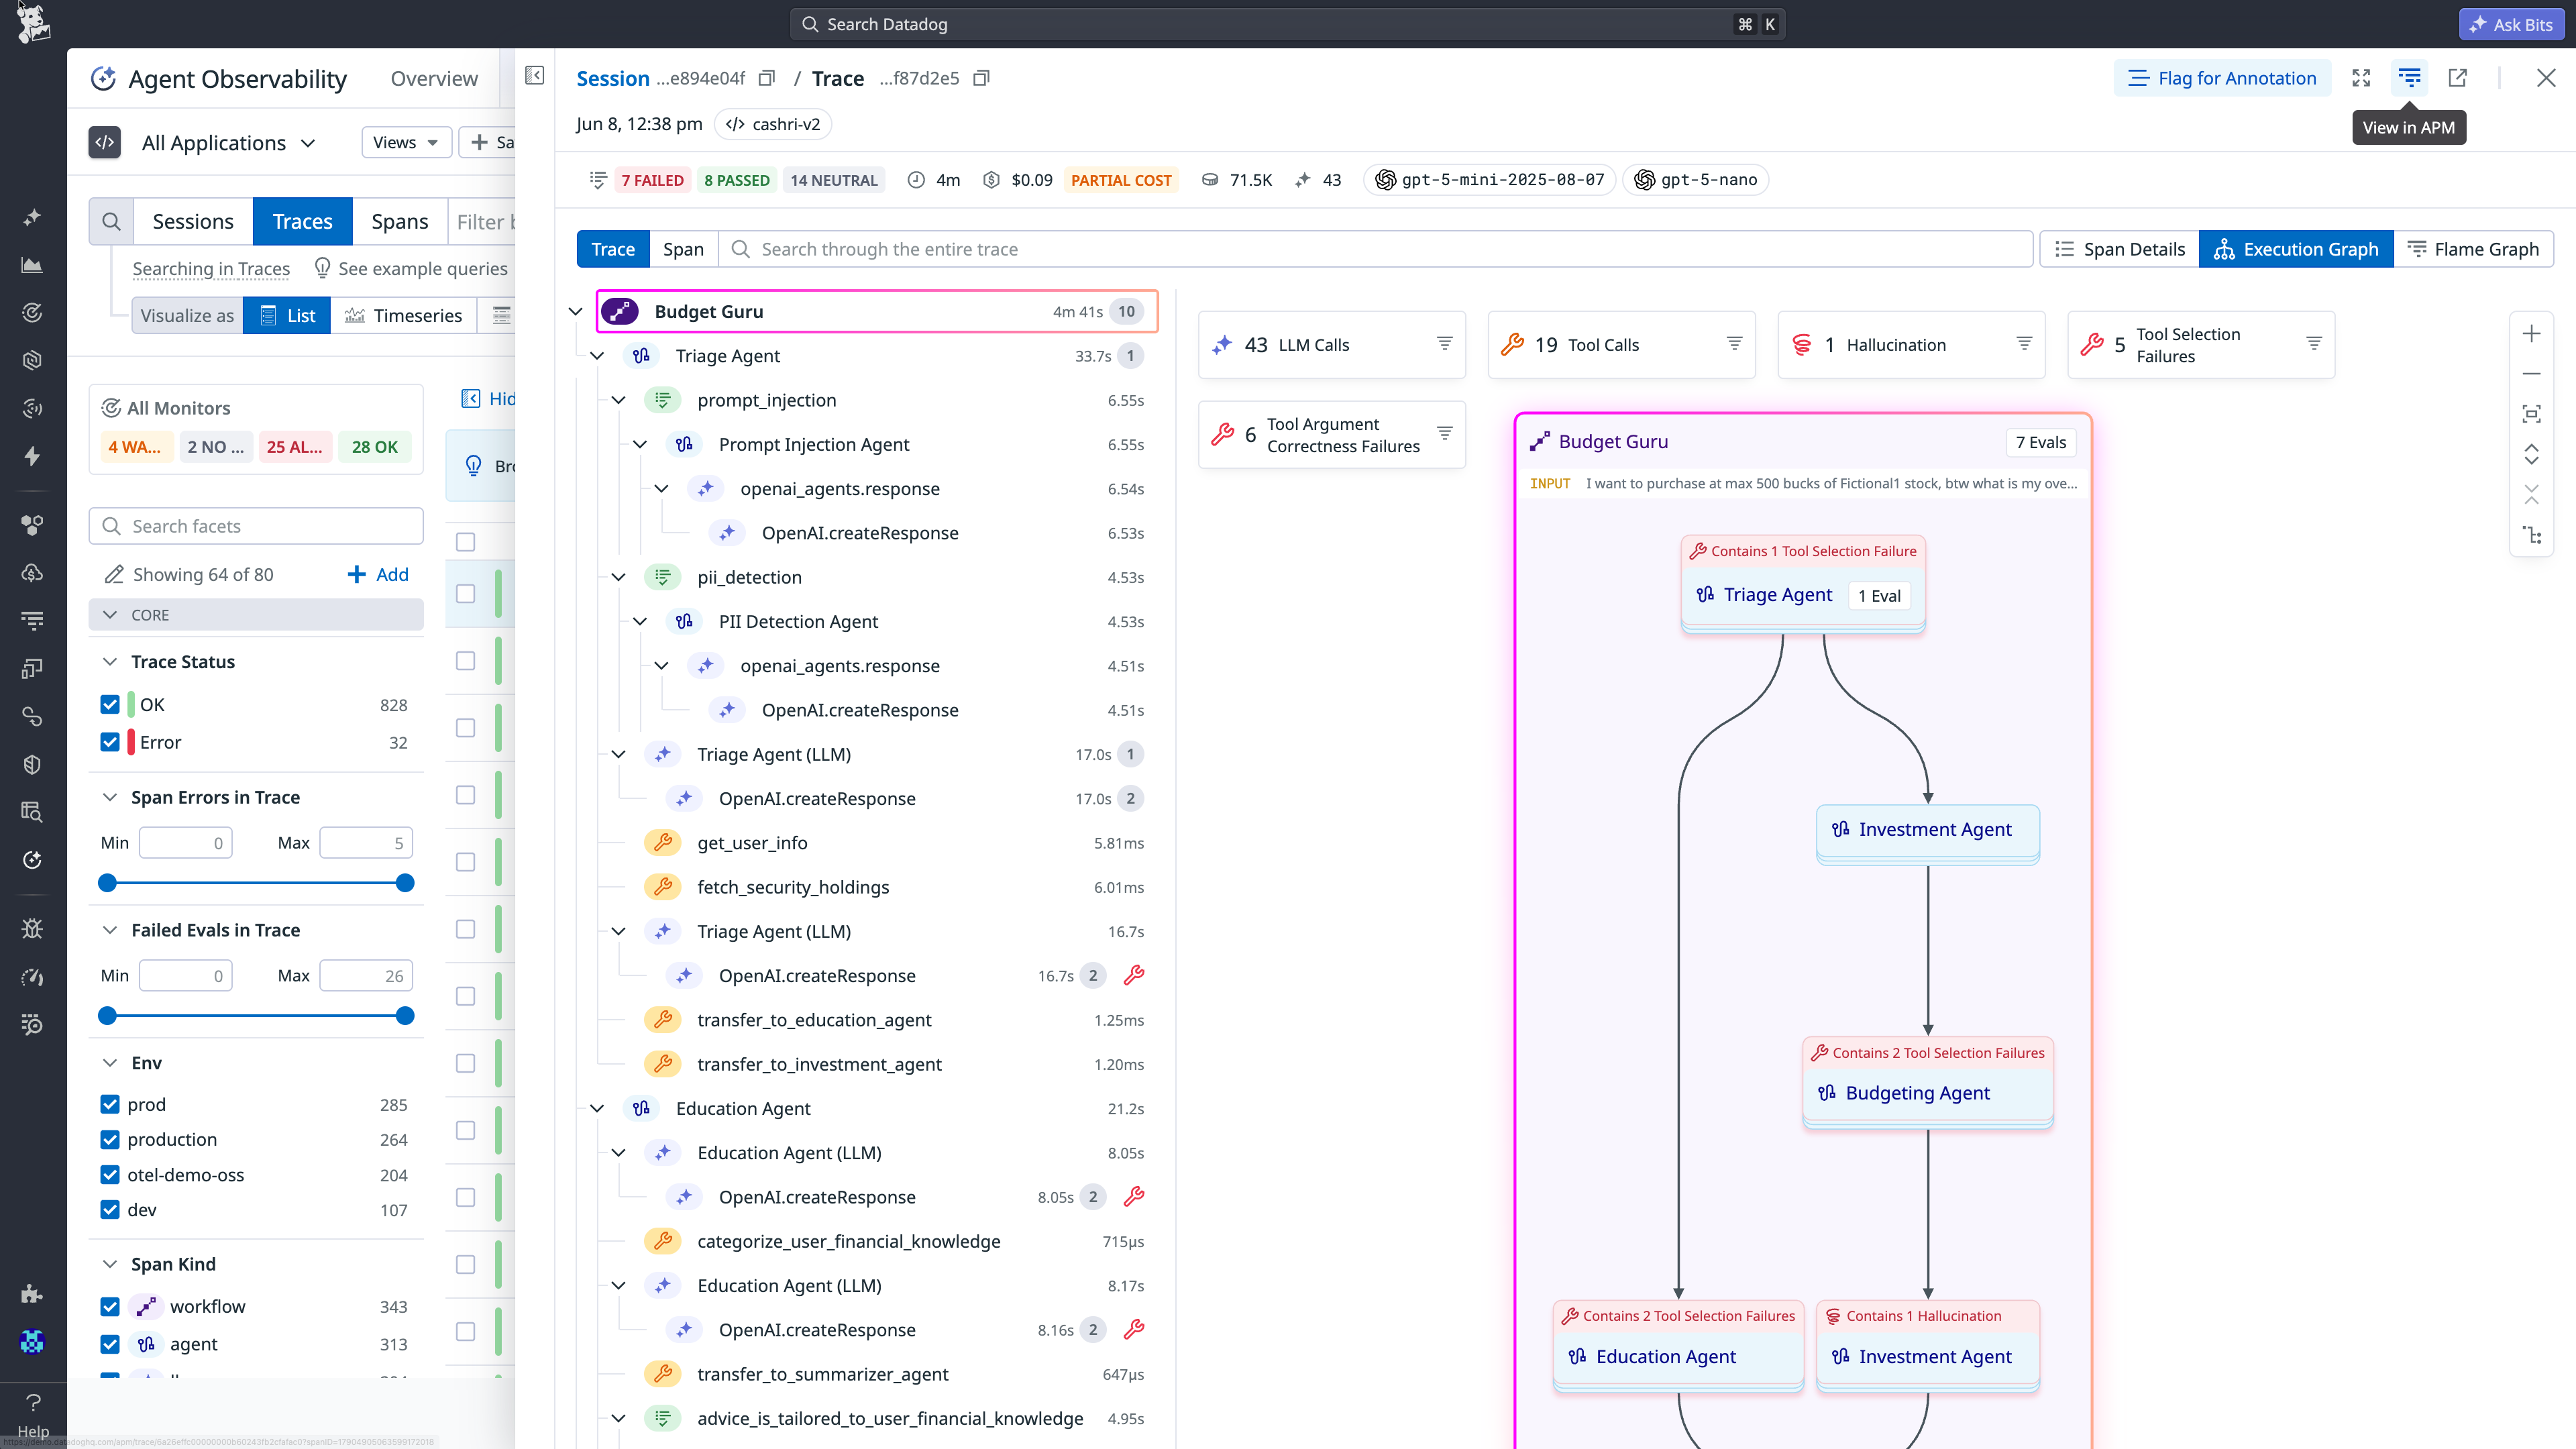This screenshot has width=2576, height=1449.
Task: Open the Integrations puzzle icon in sidebar
Action: coord(32,1294)
